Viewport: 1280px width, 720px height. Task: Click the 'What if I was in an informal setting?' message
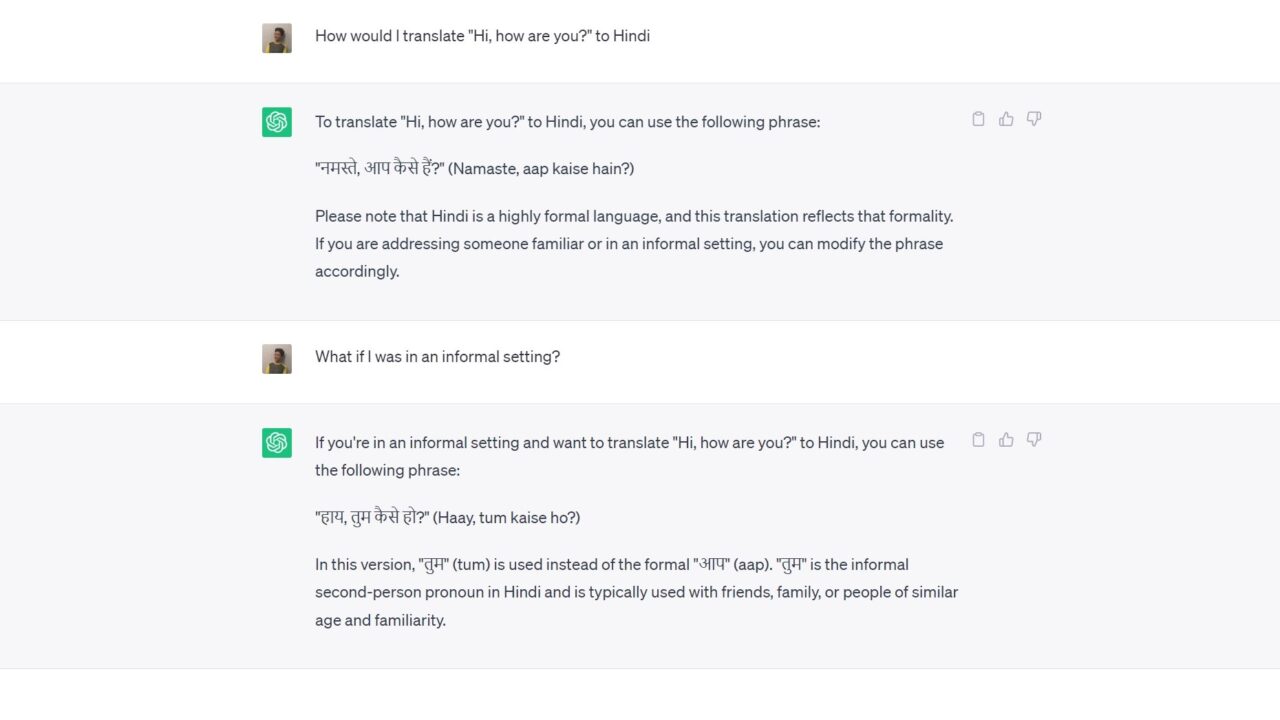click(437, 356)
